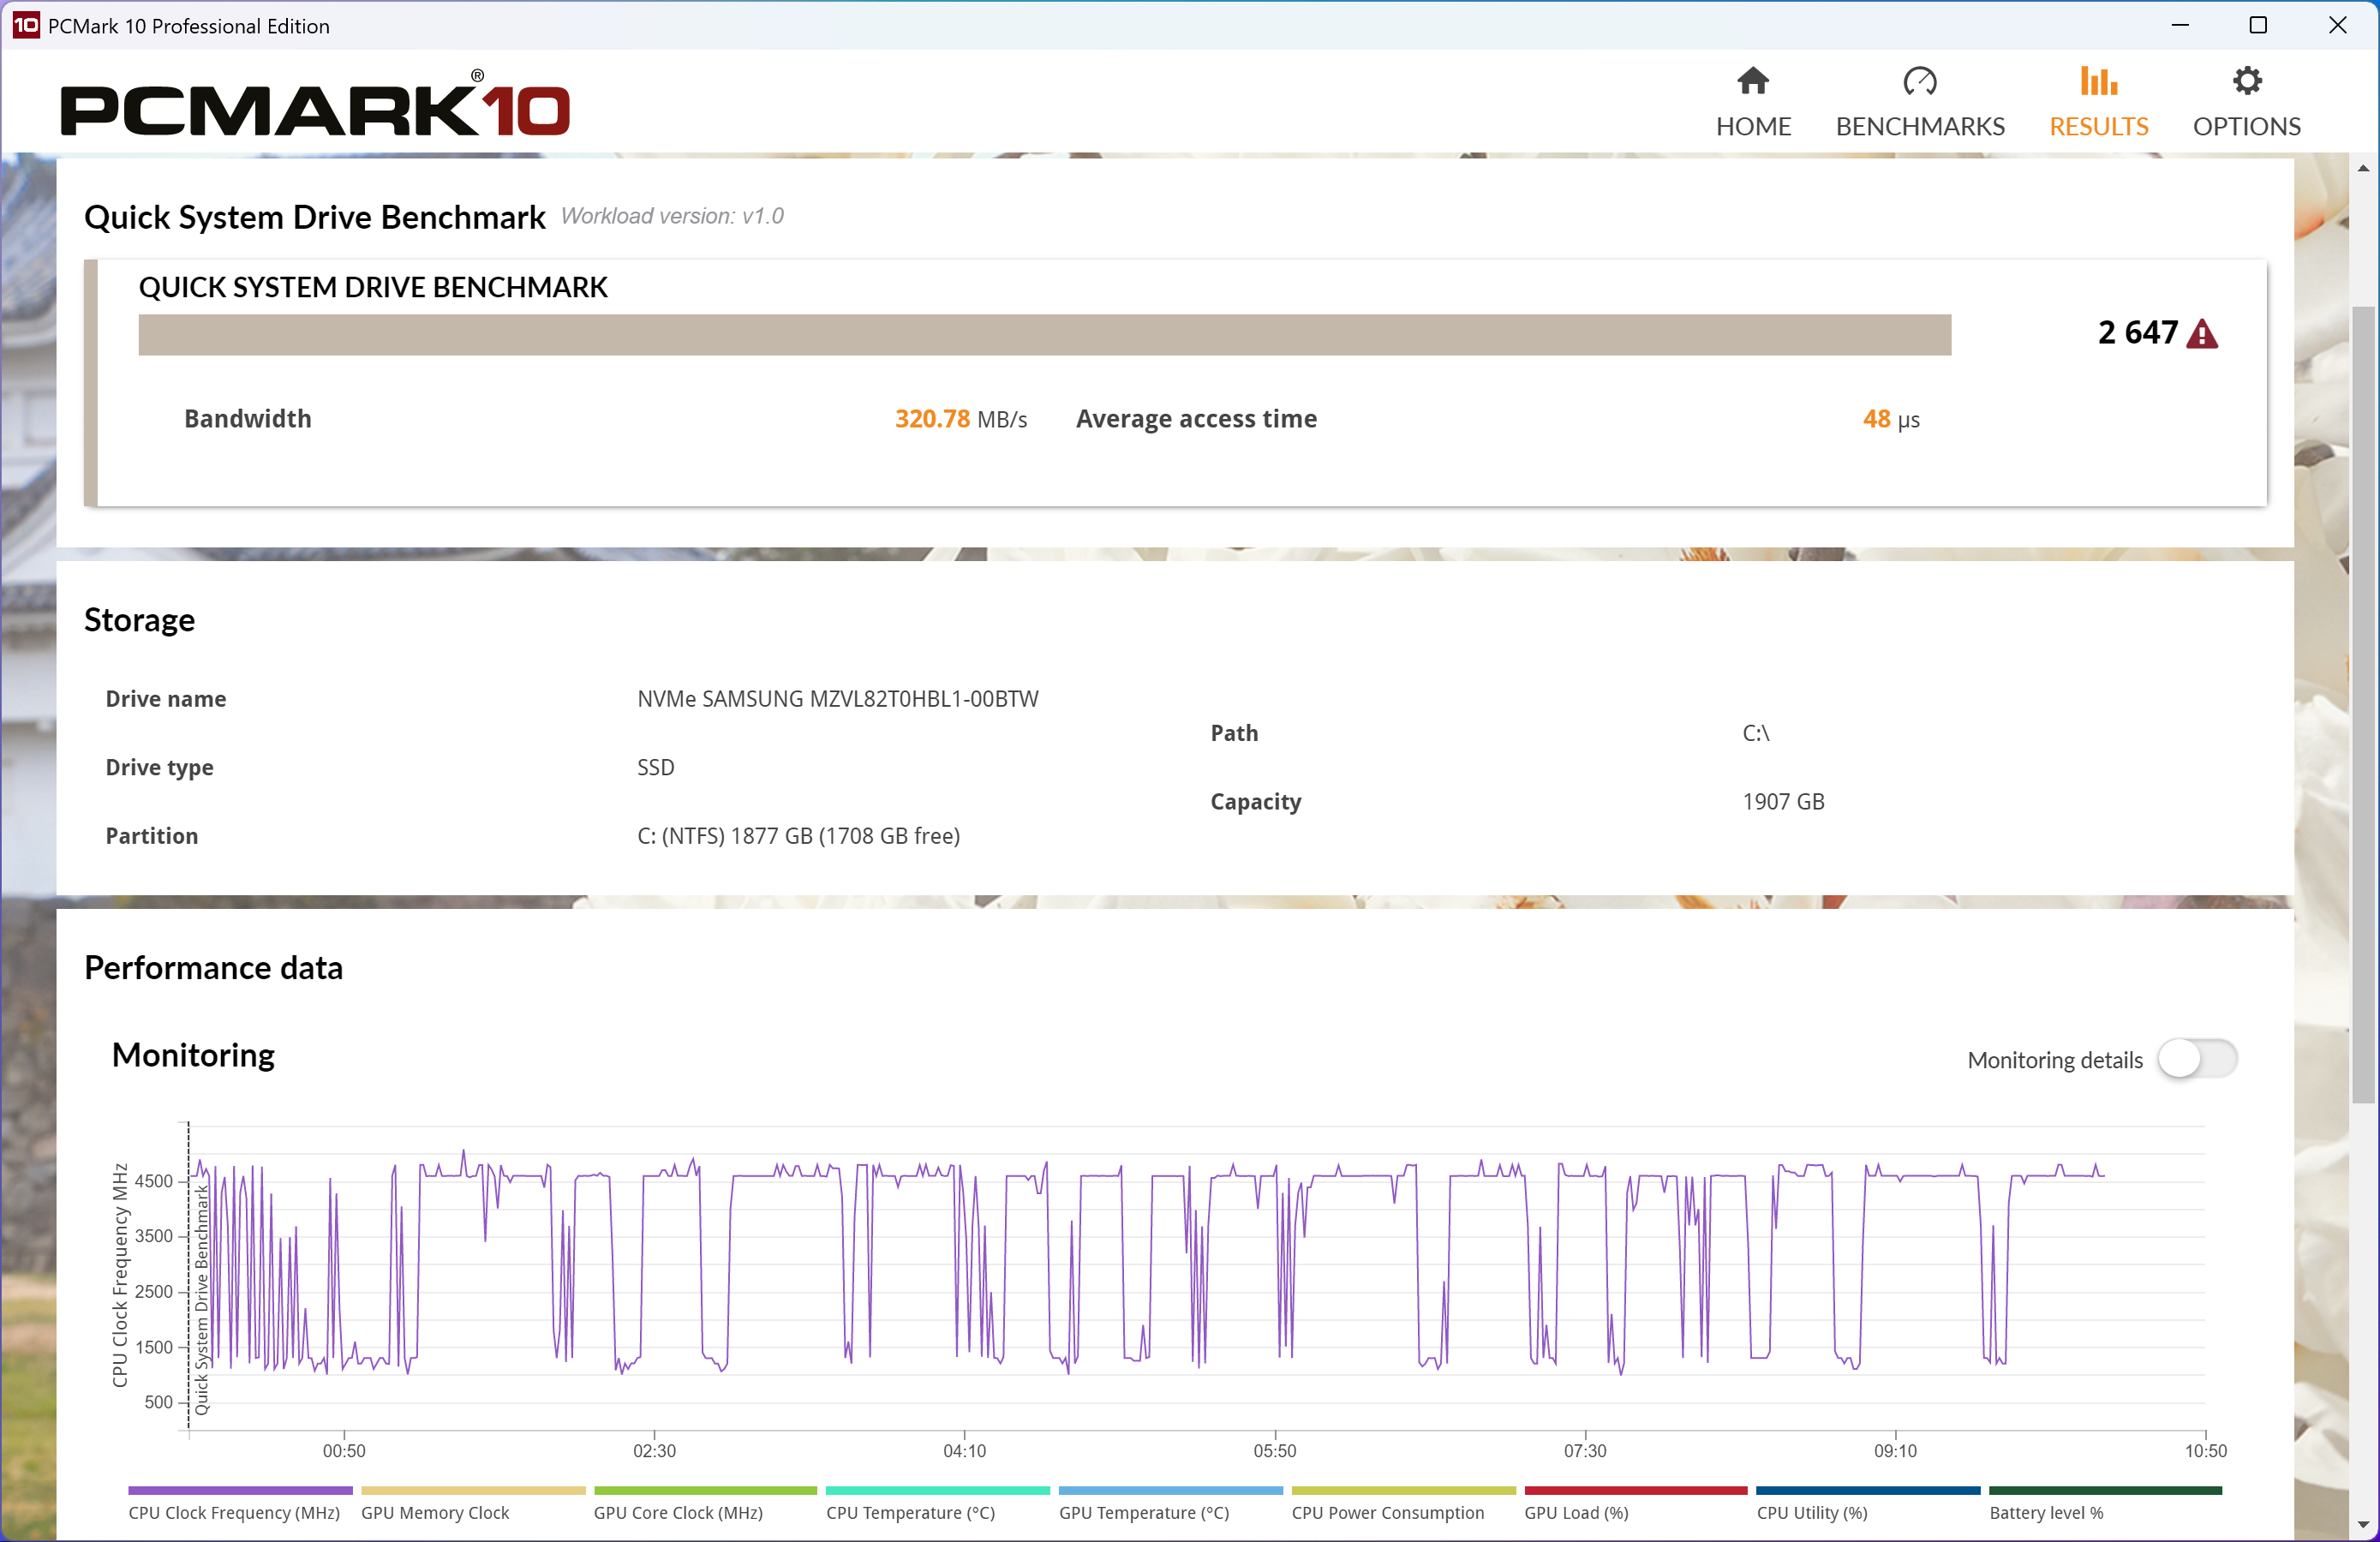Click the Path value C:\

point(1755,733)
